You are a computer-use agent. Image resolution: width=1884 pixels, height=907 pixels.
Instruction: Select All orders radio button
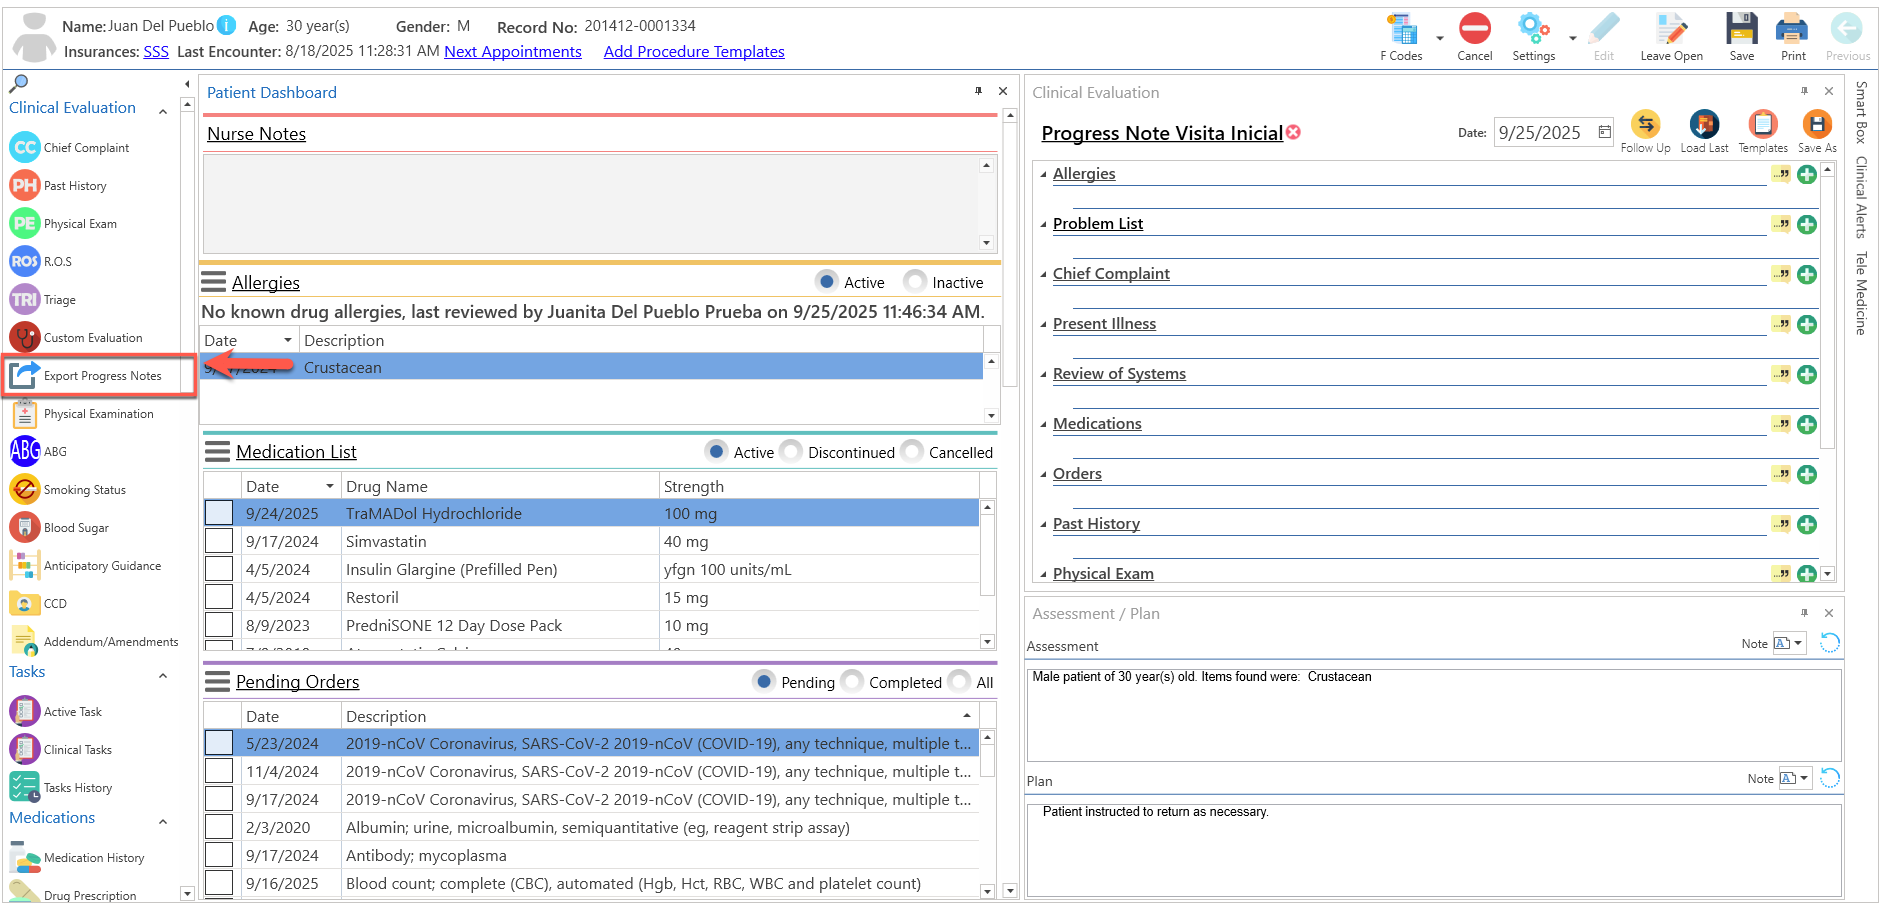pyautogui.click(x=959, y=681)
